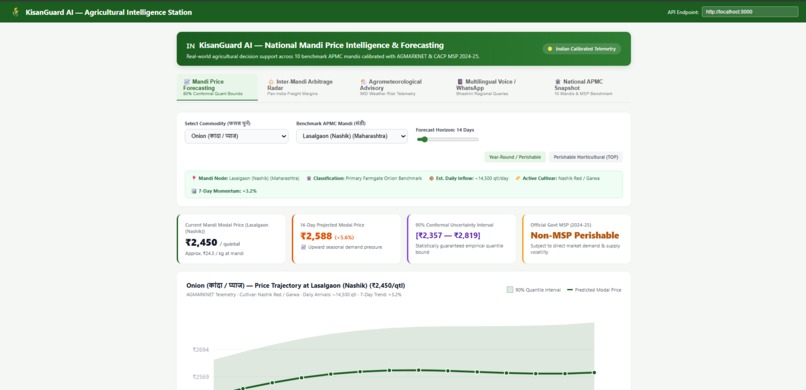Click the ₹2,450 current modal price value
806x390 pixels.
point(201,243)
